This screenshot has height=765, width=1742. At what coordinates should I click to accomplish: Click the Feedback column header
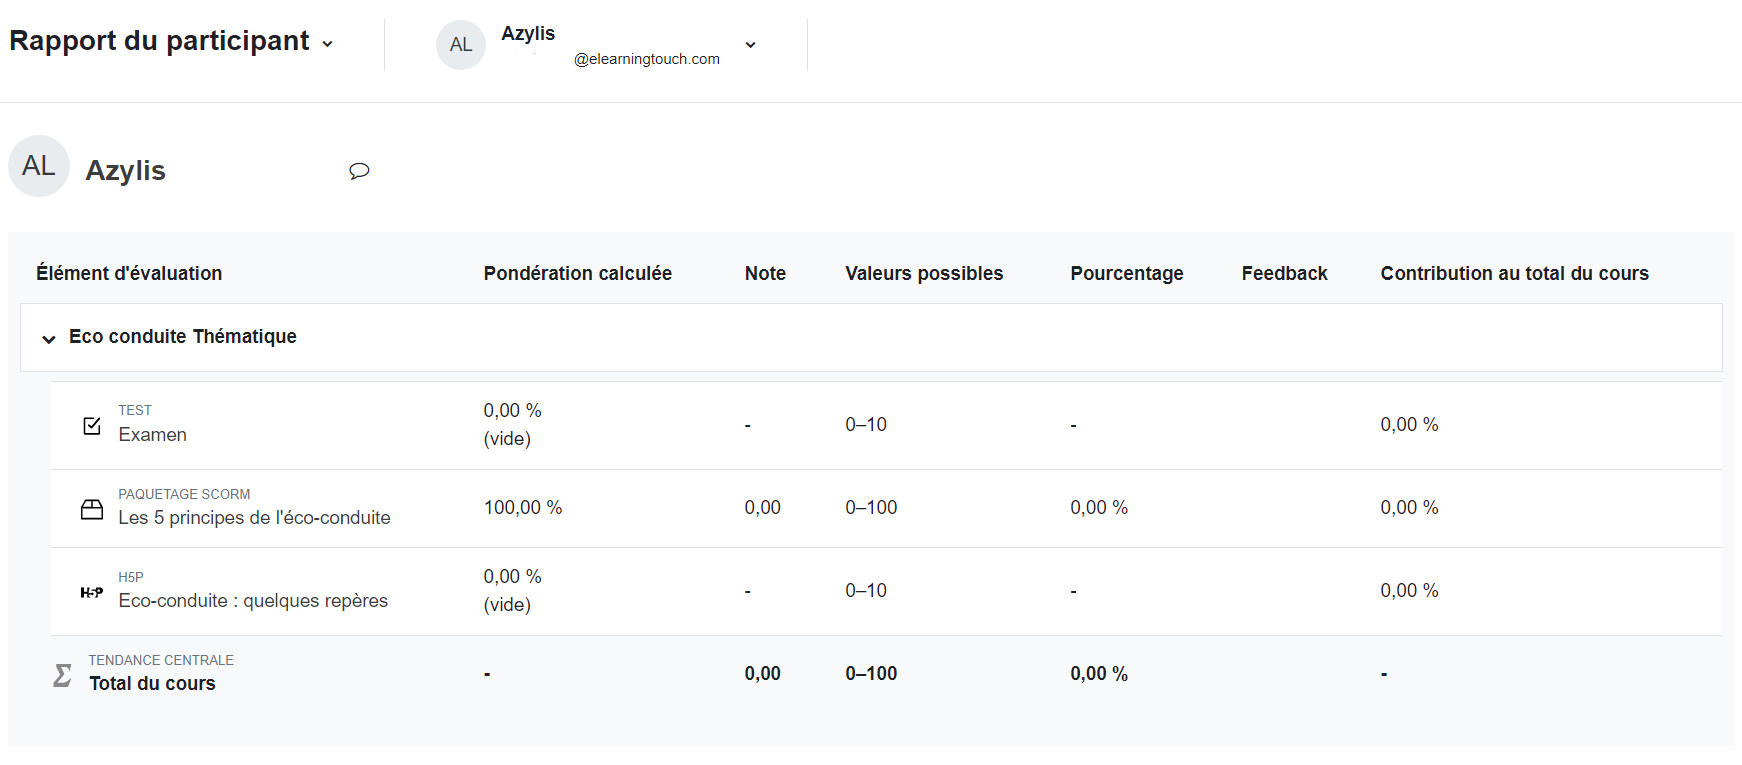pyautogui.click(x=1284, y=274)
